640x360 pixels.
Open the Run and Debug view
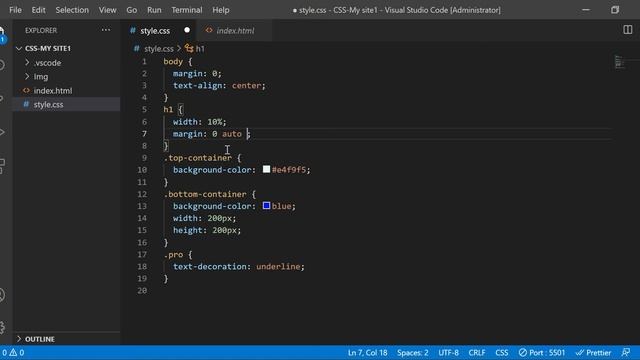(x=2, y=132)
